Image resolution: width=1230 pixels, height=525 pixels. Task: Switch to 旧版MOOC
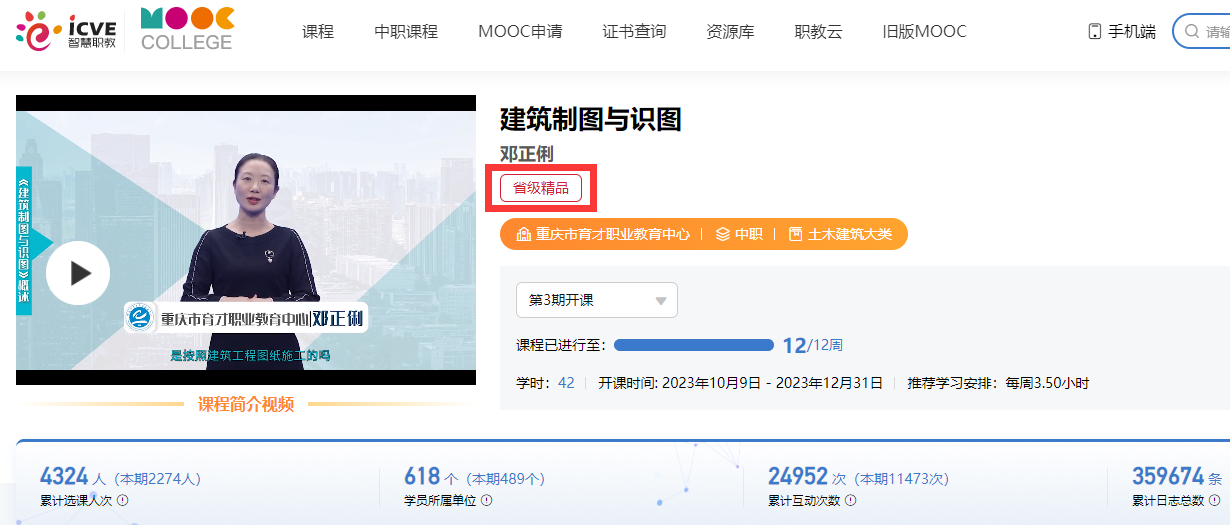tap(924, 31)
